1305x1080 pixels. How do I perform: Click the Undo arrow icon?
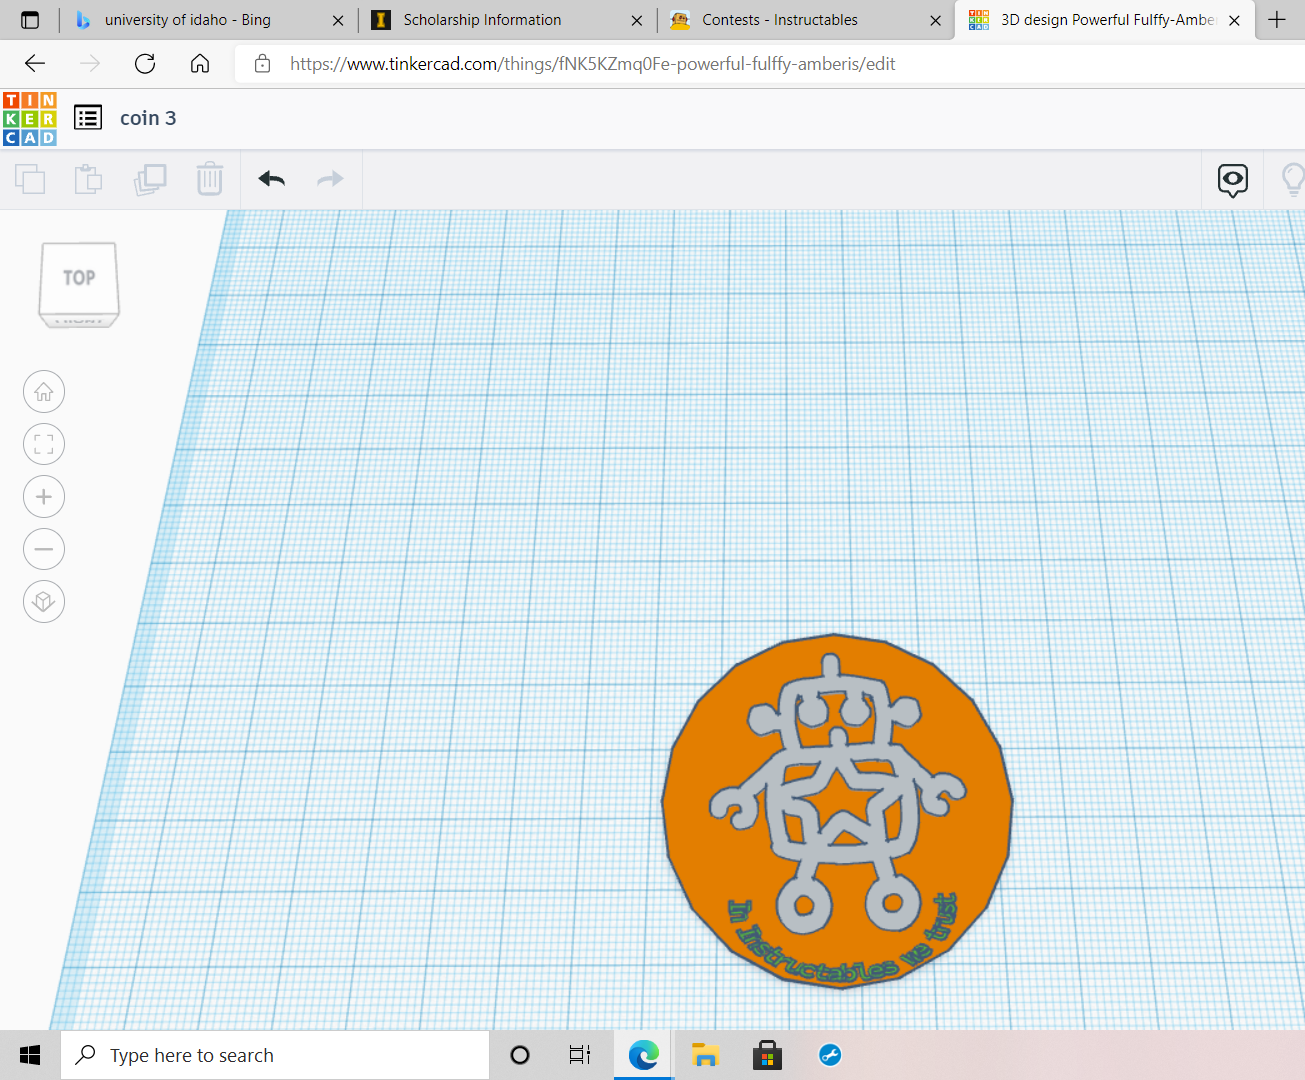[x=270, y=179]
